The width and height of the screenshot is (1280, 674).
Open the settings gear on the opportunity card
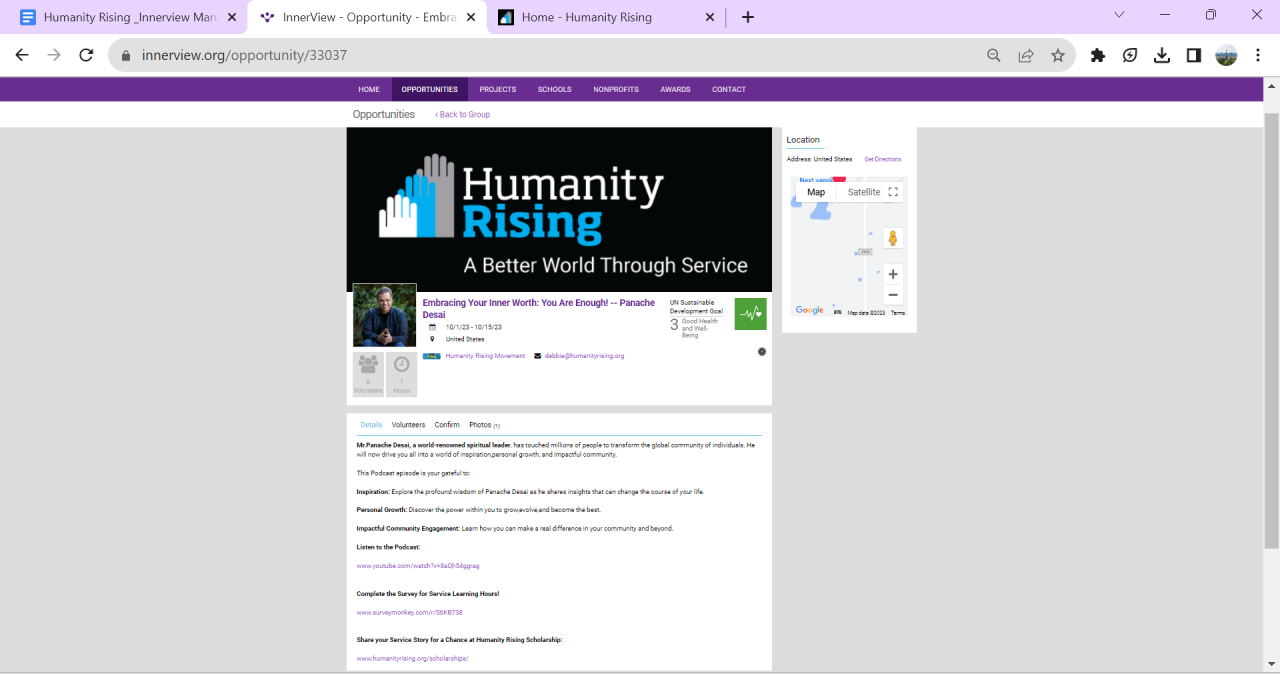click(762, 352)
